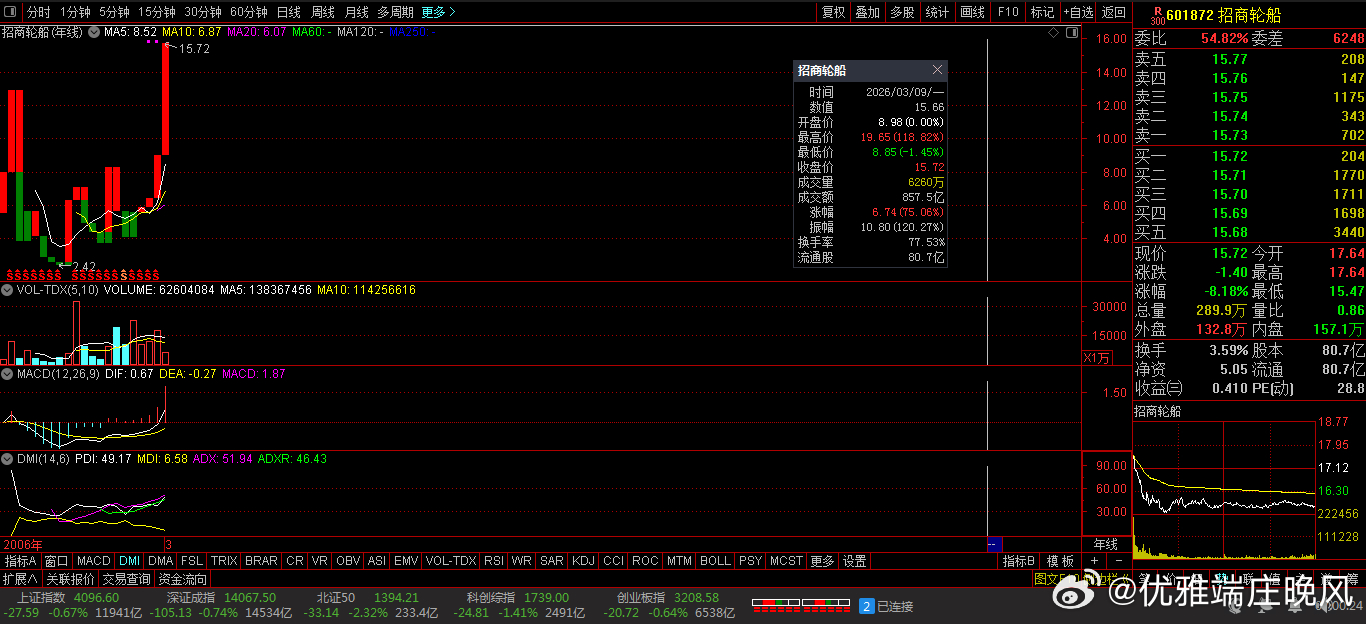Switch to the 周线 chart

tap(322, 12)
